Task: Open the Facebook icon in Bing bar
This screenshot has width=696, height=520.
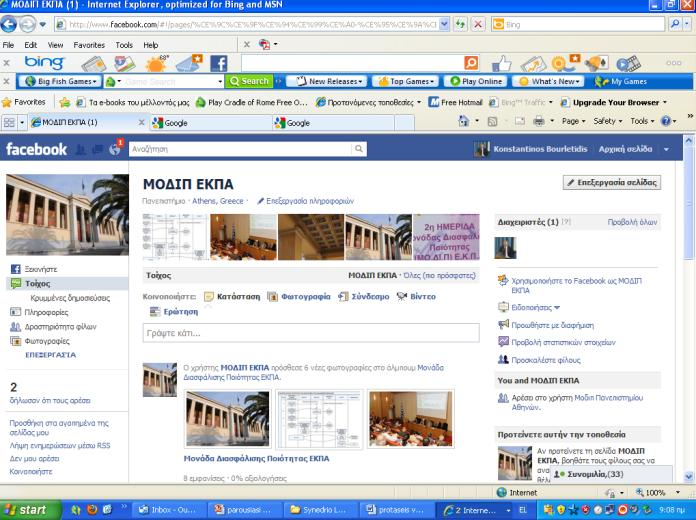Action: click(x=218, y=64)
